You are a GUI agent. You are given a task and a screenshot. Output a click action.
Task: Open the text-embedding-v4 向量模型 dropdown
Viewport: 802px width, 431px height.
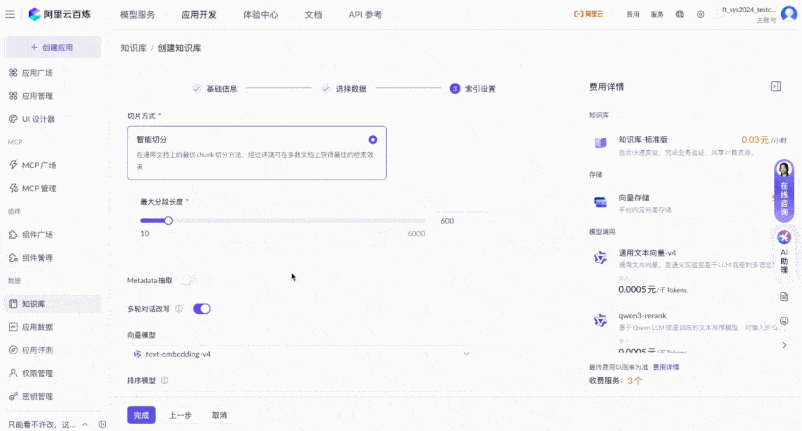click(x=300, y=354)
